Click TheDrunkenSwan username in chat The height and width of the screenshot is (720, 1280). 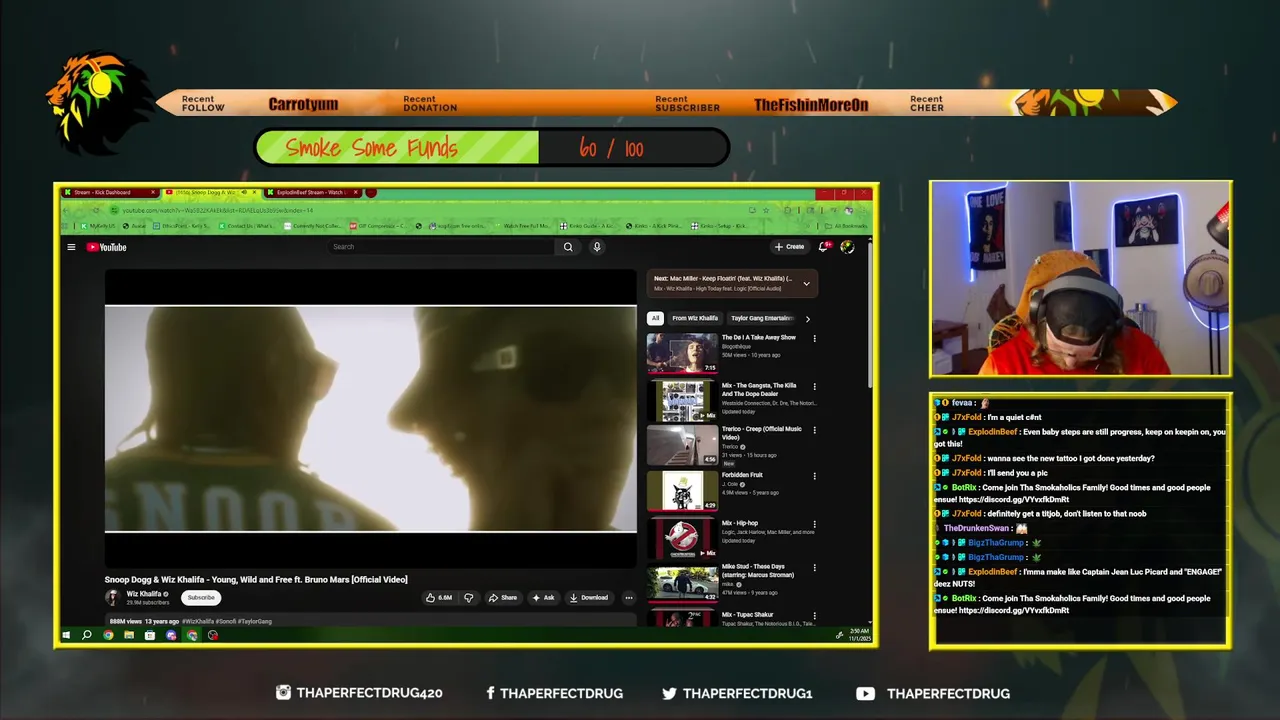coord(976,528)
